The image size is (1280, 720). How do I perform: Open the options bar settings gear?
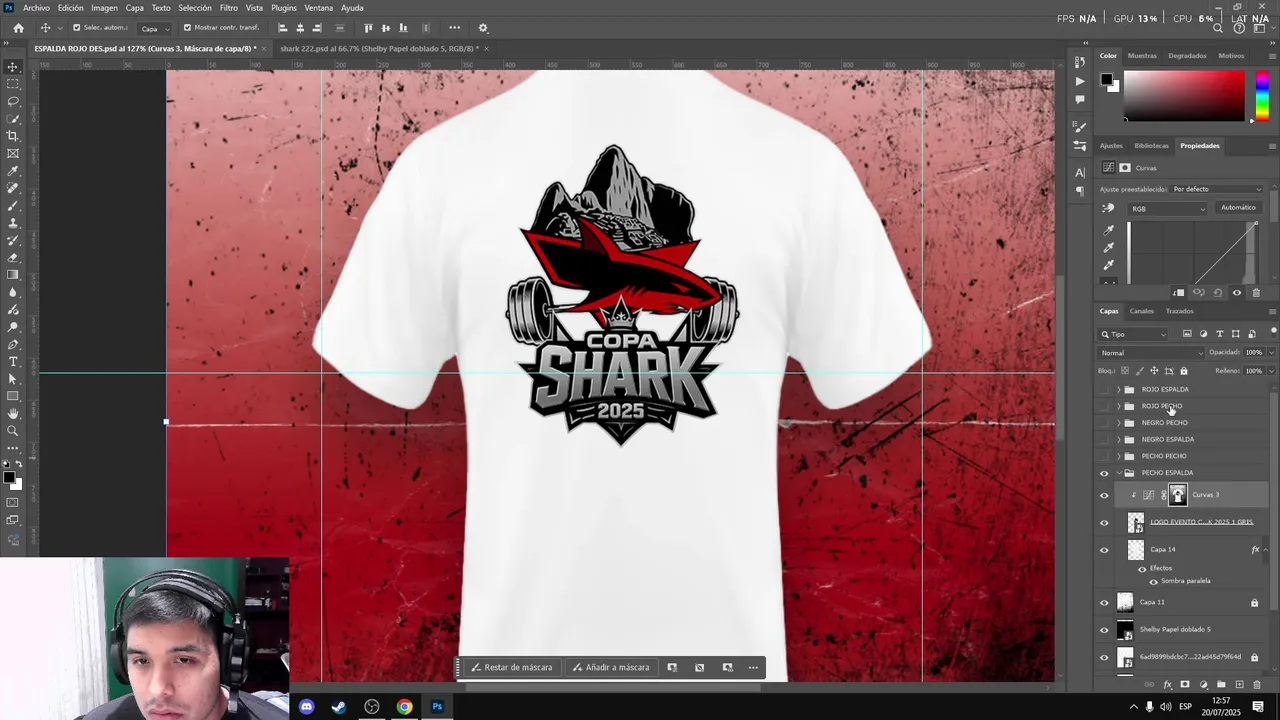(x=483, y=28)
